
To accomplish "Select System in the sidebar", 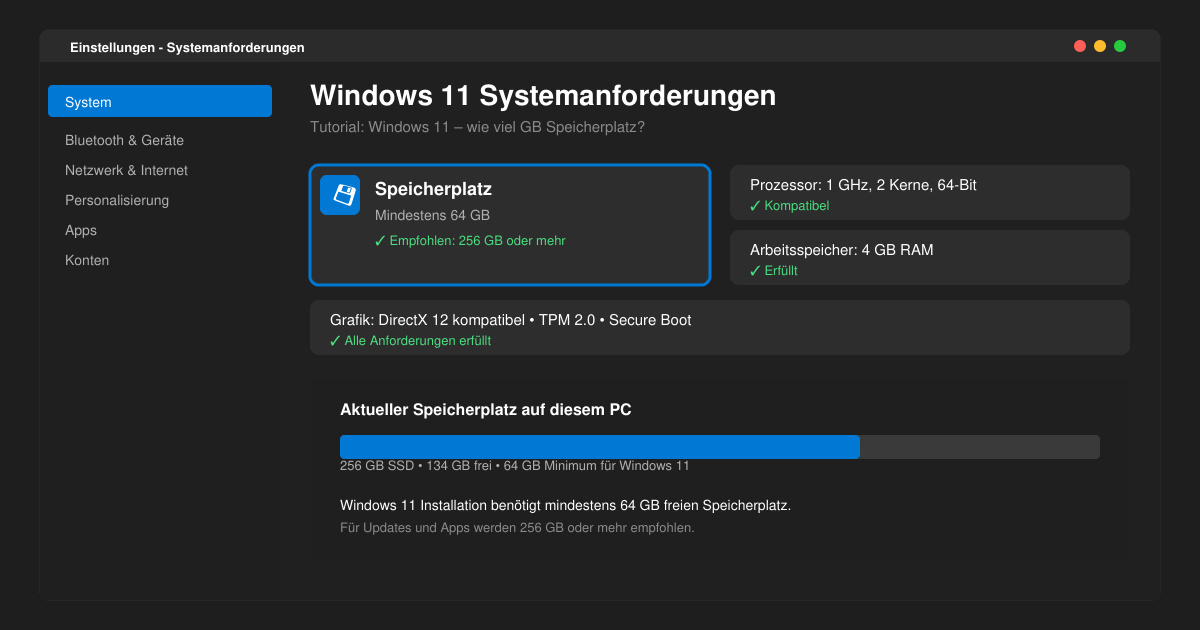I will pyautogui.click(x=160, y=101).
